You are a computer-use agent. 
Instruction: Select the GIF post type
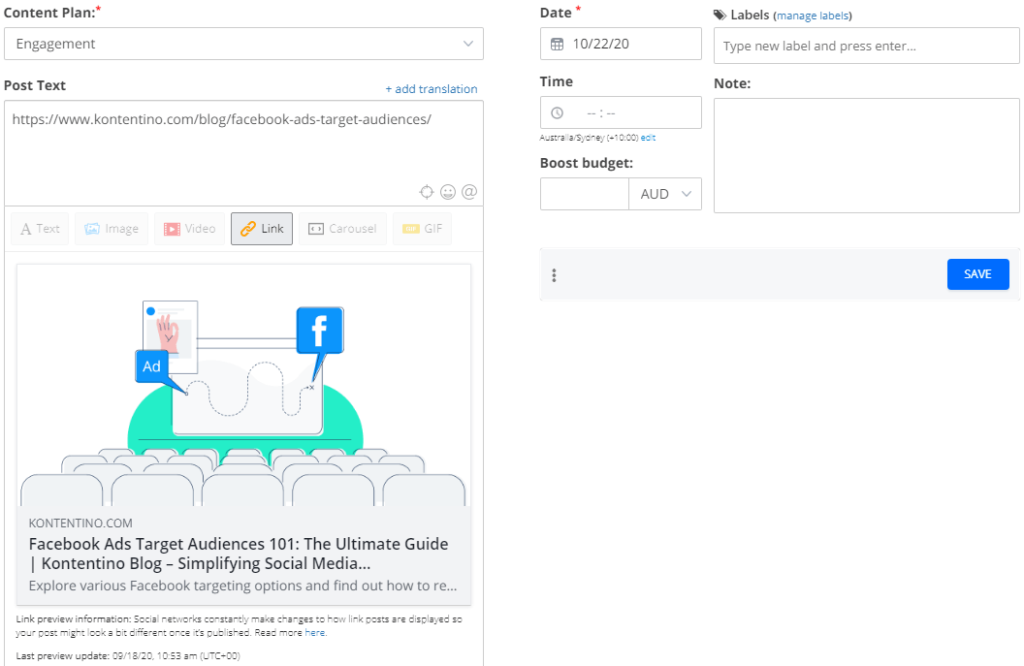click(x=423, y=229)
